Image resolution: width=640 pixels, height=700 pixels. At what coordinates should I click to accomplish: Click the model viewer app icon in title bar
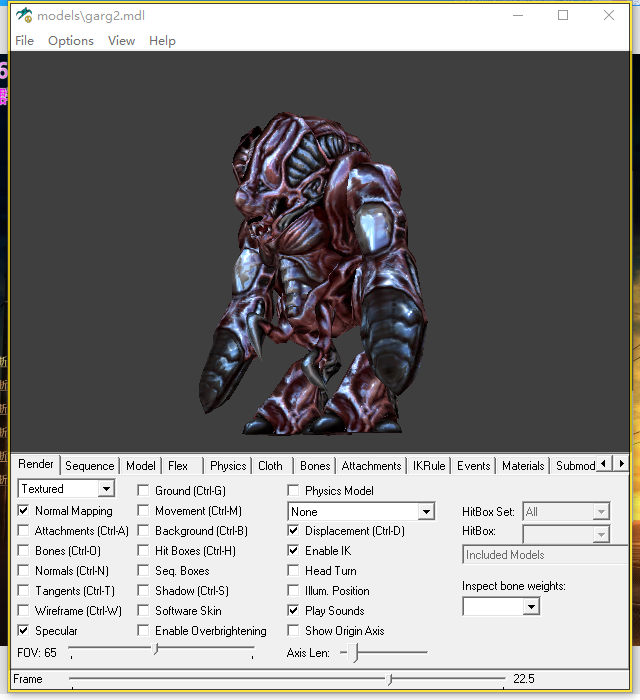click(24, 15)
